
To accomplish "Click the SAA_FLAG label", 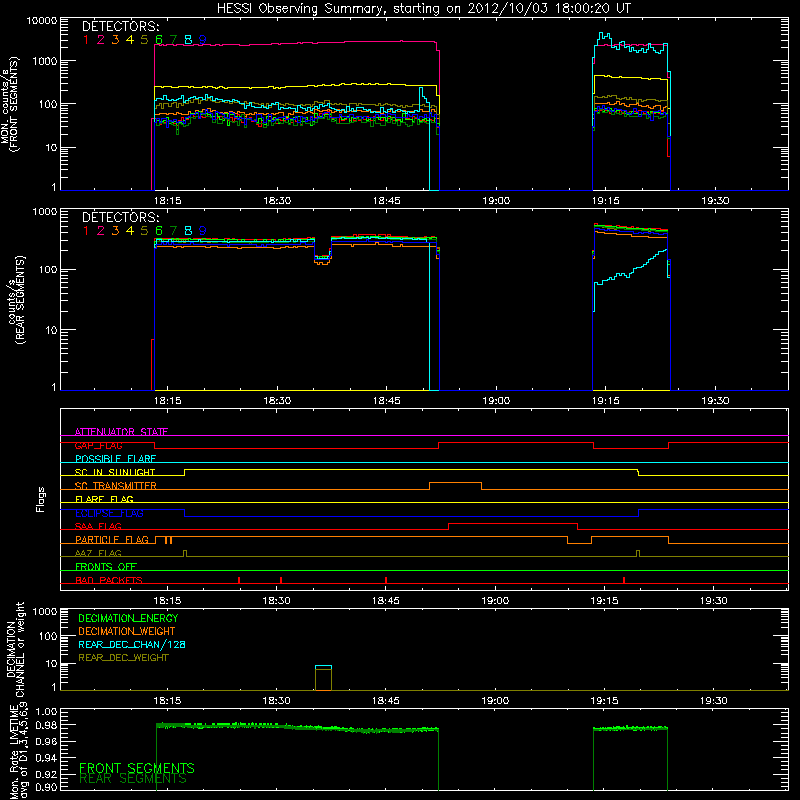I will click(98, 526).
